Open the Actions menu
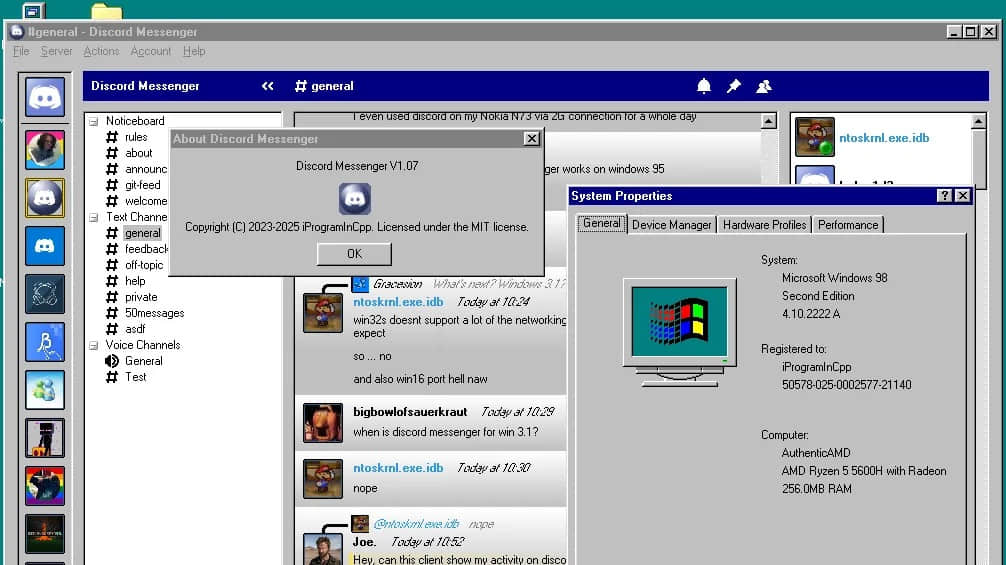Screen dimensions: 1006x565 tap(101, 51)
